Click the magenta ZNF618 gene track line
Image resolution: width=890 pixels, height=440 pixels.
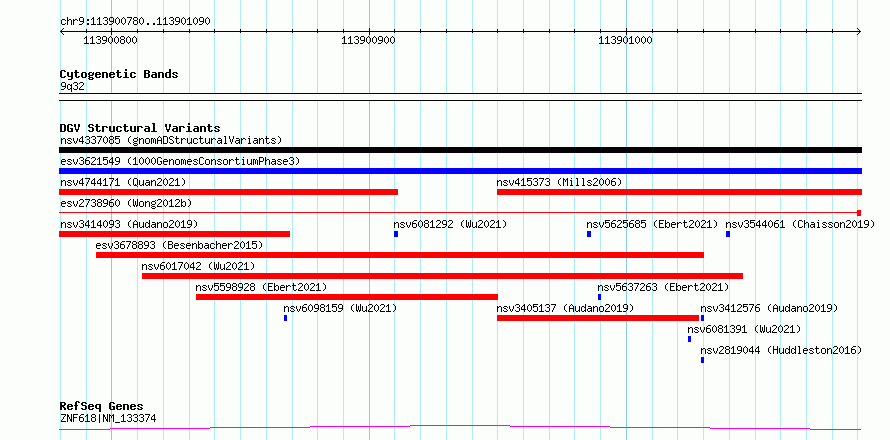460,427
